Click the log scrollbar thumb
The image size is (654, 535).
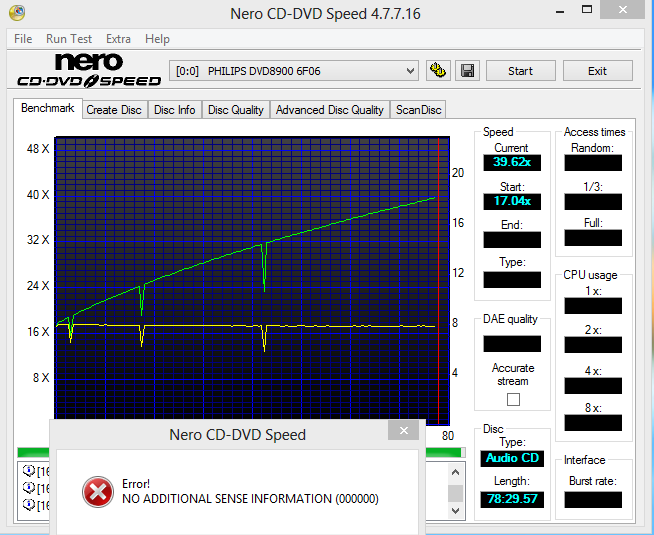click(x=455, y=493)
